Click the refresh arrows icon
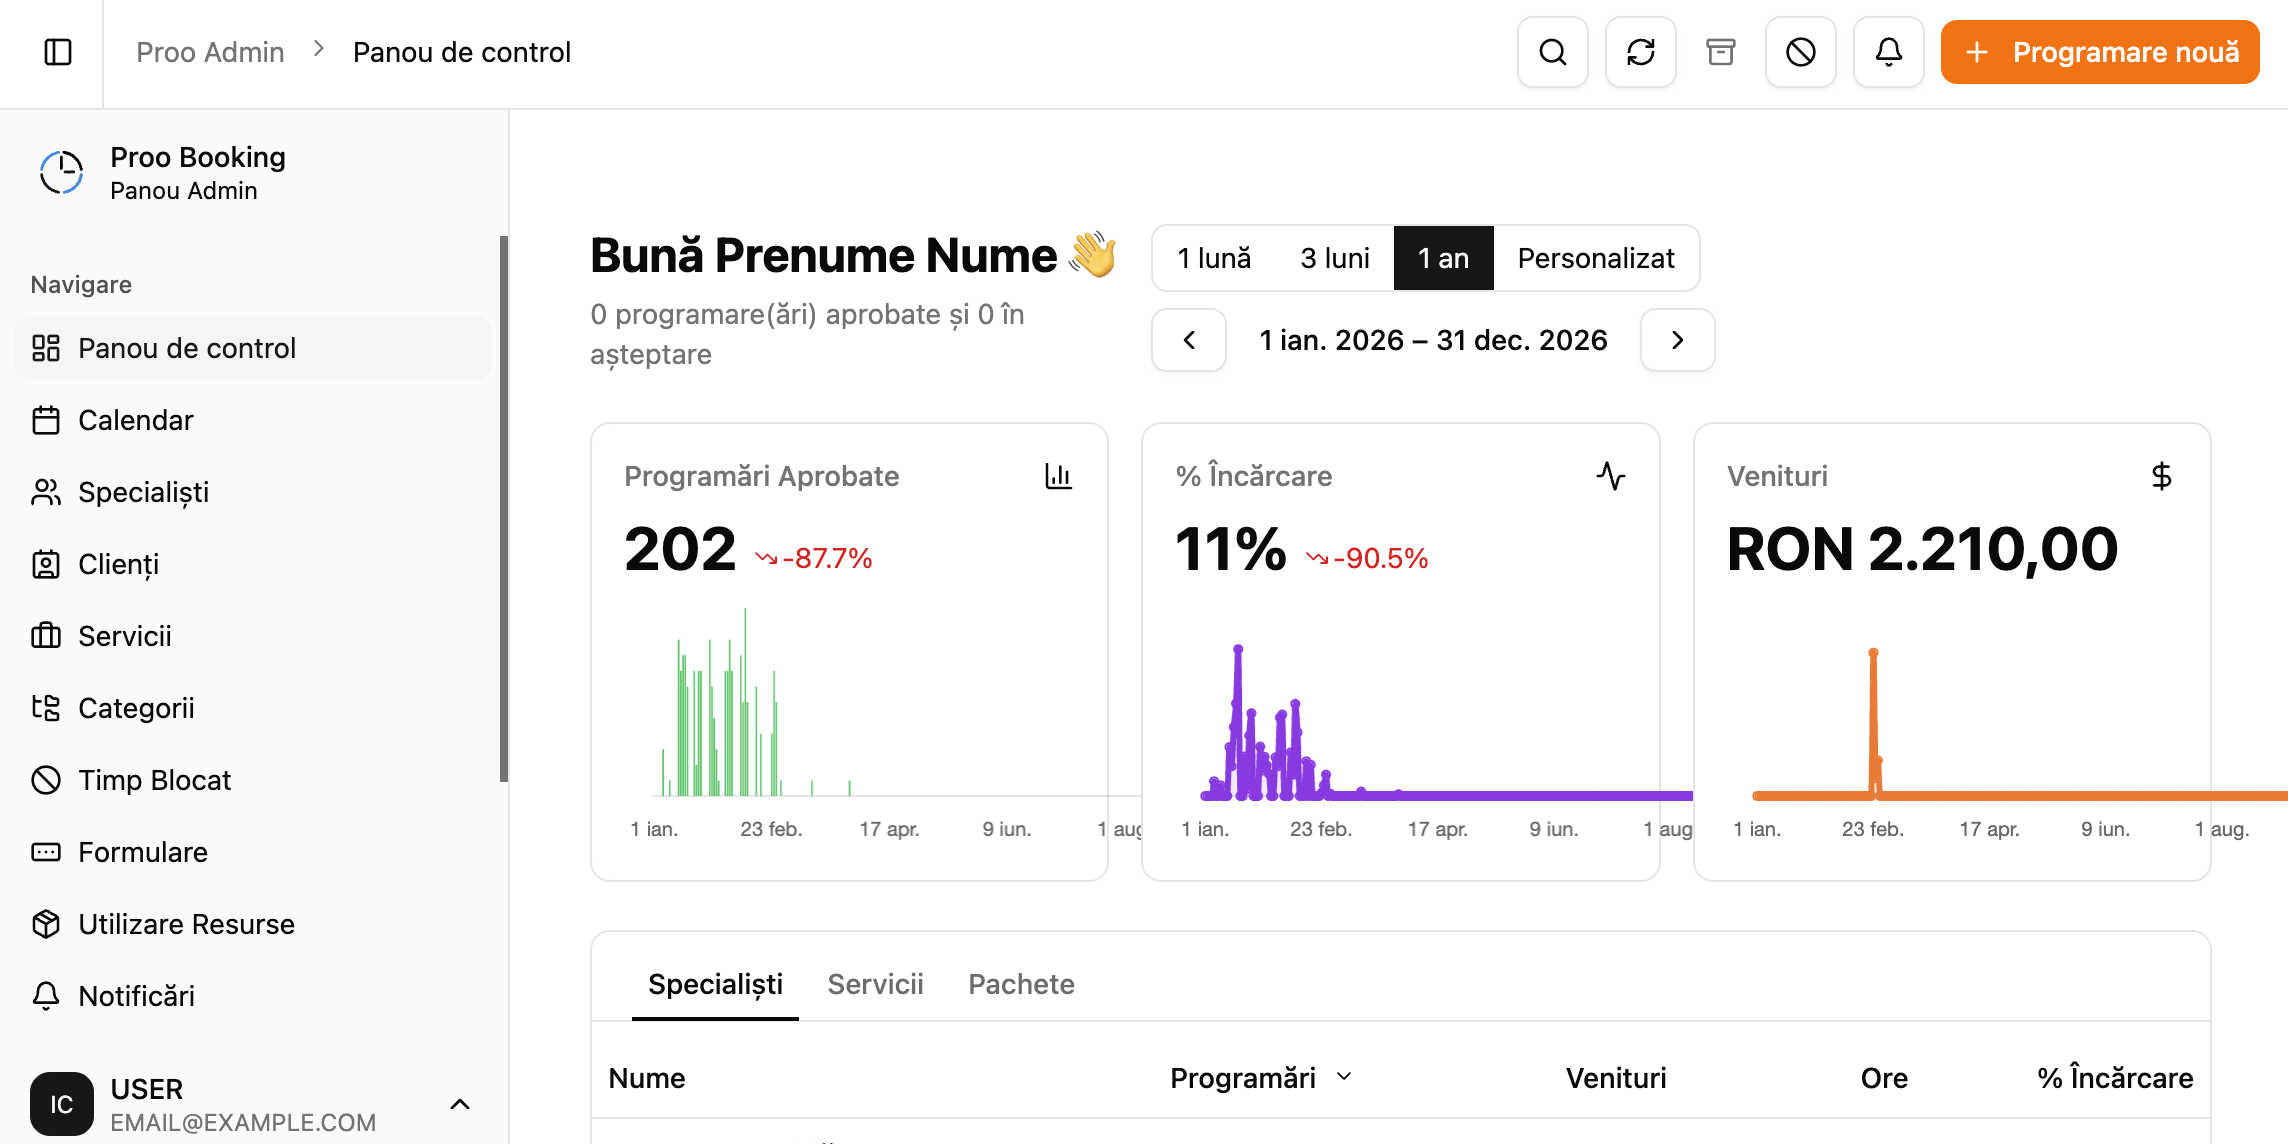The width and height of the screenshot is (2288, 1144). pyautogui.click(x=1640, y=52)
